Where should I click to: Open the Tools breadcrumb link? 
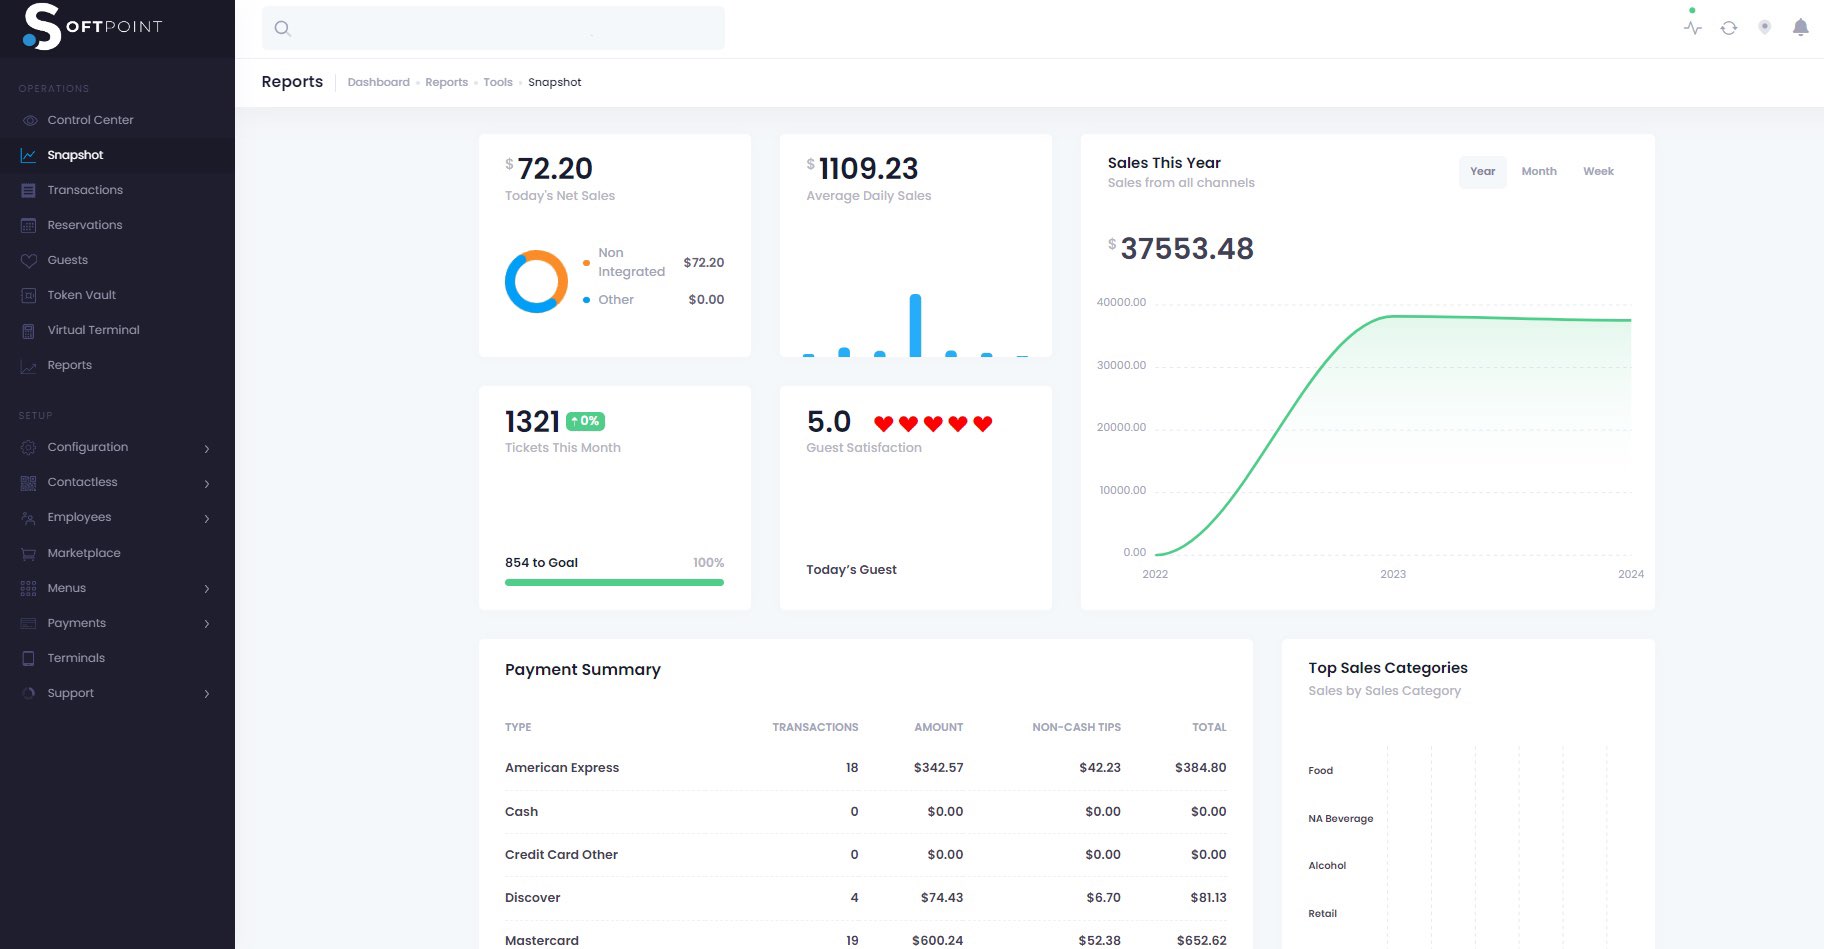point(498,82)
